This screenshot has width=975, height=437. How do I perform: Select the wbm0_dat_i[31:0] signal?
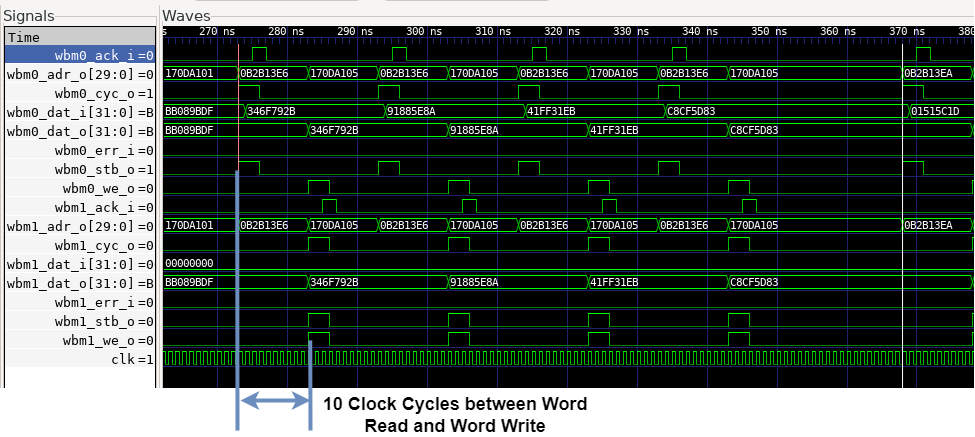click(80, 113)
